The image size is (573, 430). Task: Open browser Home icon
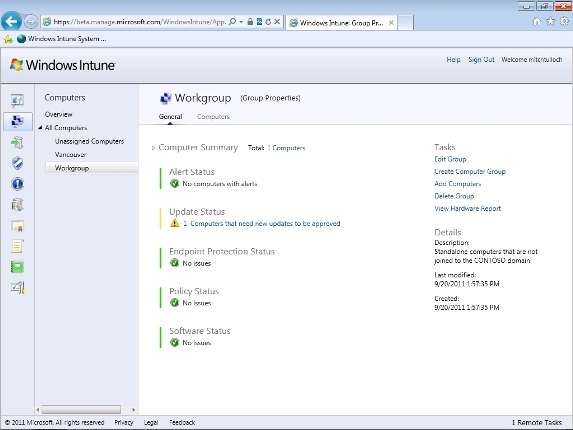[x=536, y=22]
